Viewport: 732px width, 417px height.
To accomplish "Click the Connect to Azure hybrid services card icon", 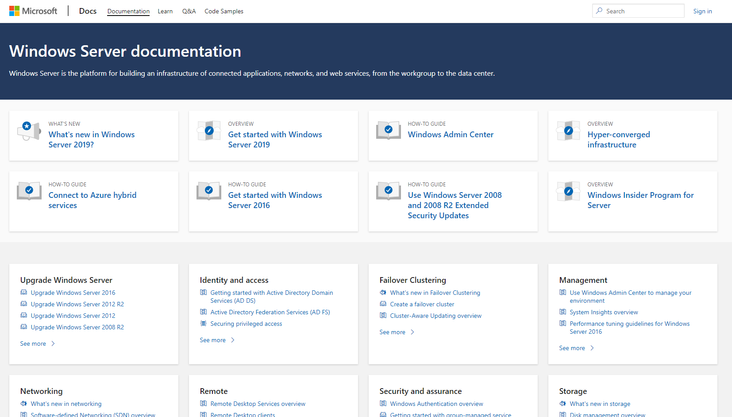I will [x=29, y=191].
